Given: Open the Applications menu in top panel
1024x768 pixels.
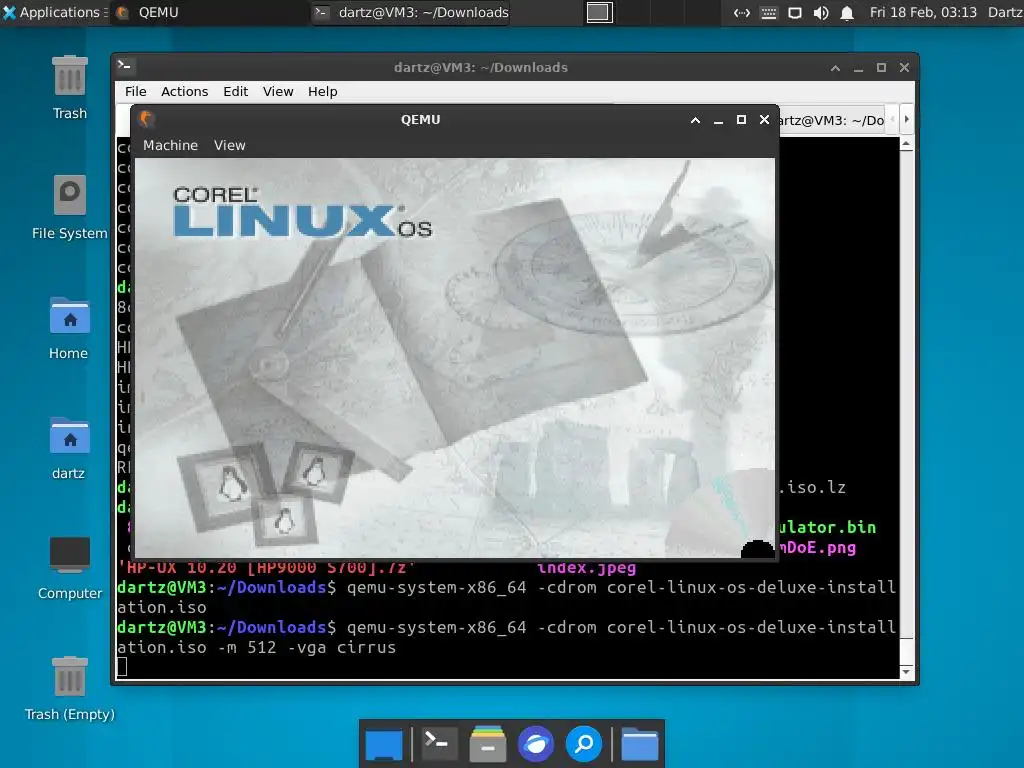Looking at the screenshot, I should click(51, 12).
